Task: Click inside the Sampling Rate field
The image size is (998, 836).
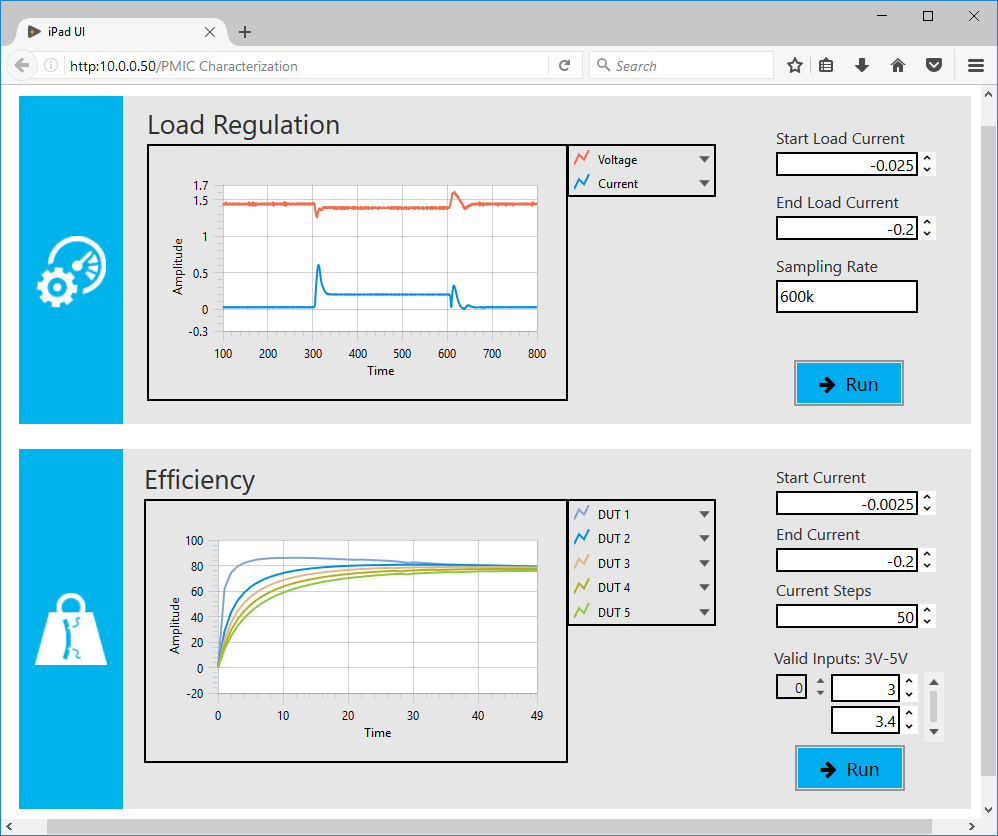Action: pos(846,296)
